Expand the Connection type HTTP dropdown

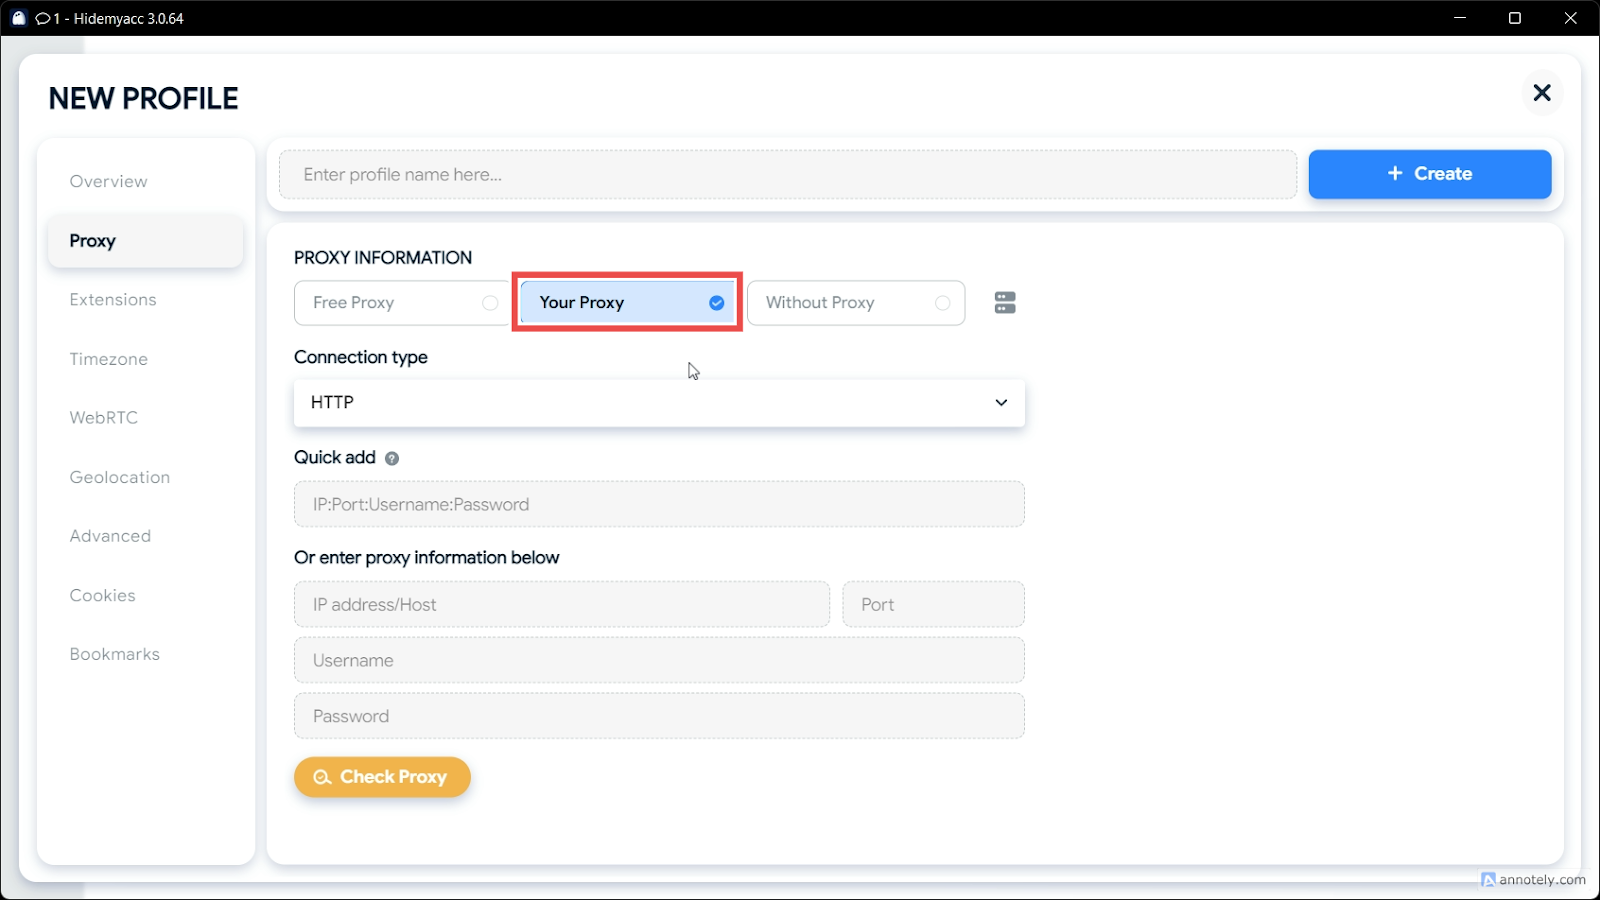pos(659,403)
